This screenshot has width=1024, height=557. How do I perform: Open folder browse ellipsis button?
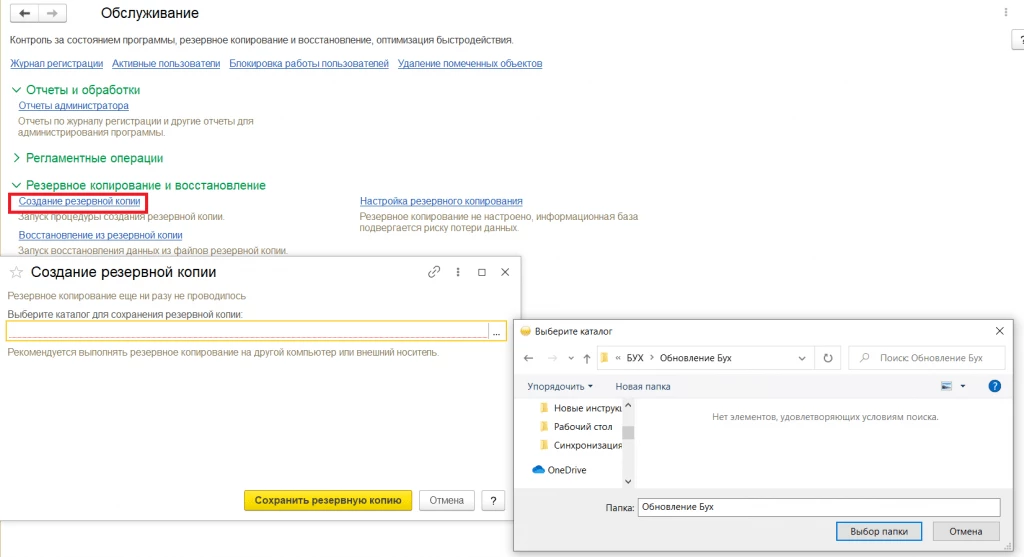click(x=496, y=332)
